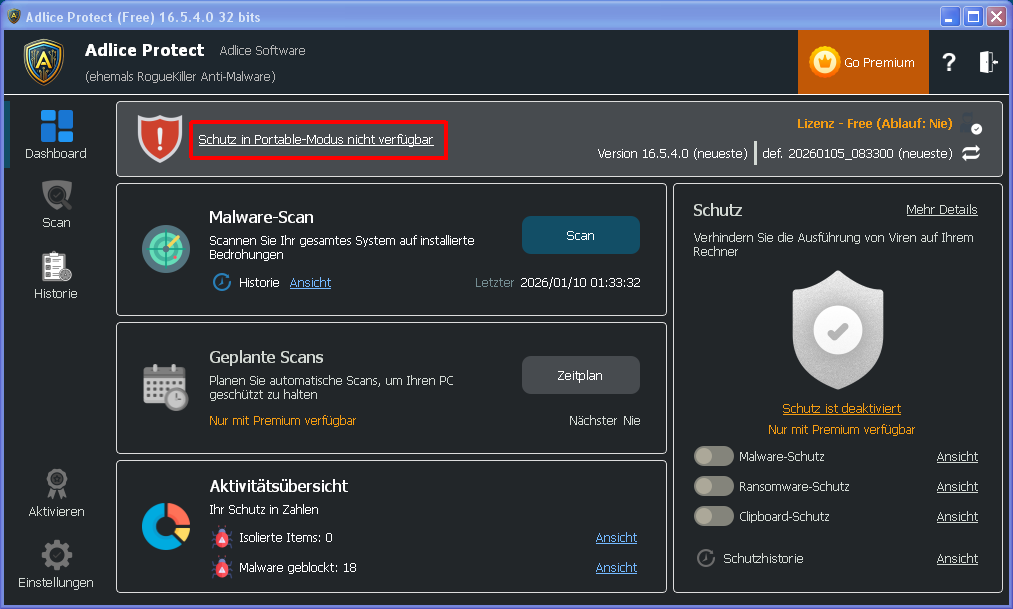This screenshot has width=1013, height=609.
Task: Start a scan with the Scan button
Action: tap(581, 235)
